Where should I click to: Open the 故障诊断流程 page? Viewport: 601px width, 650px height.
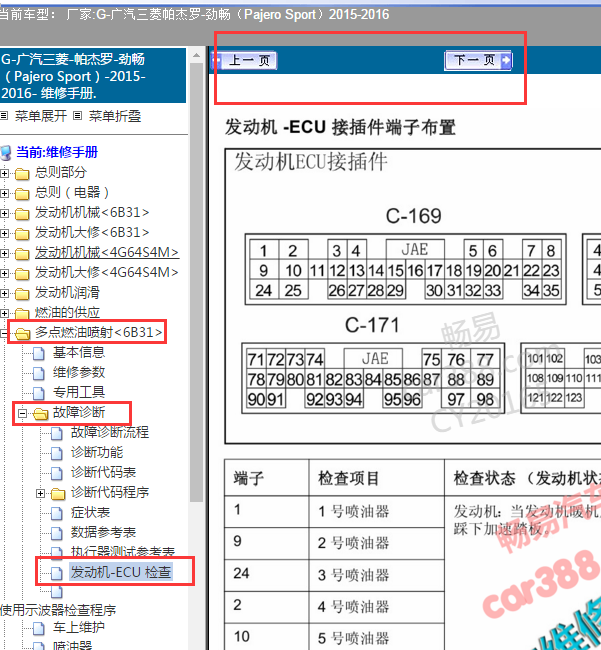click(110, 432)
